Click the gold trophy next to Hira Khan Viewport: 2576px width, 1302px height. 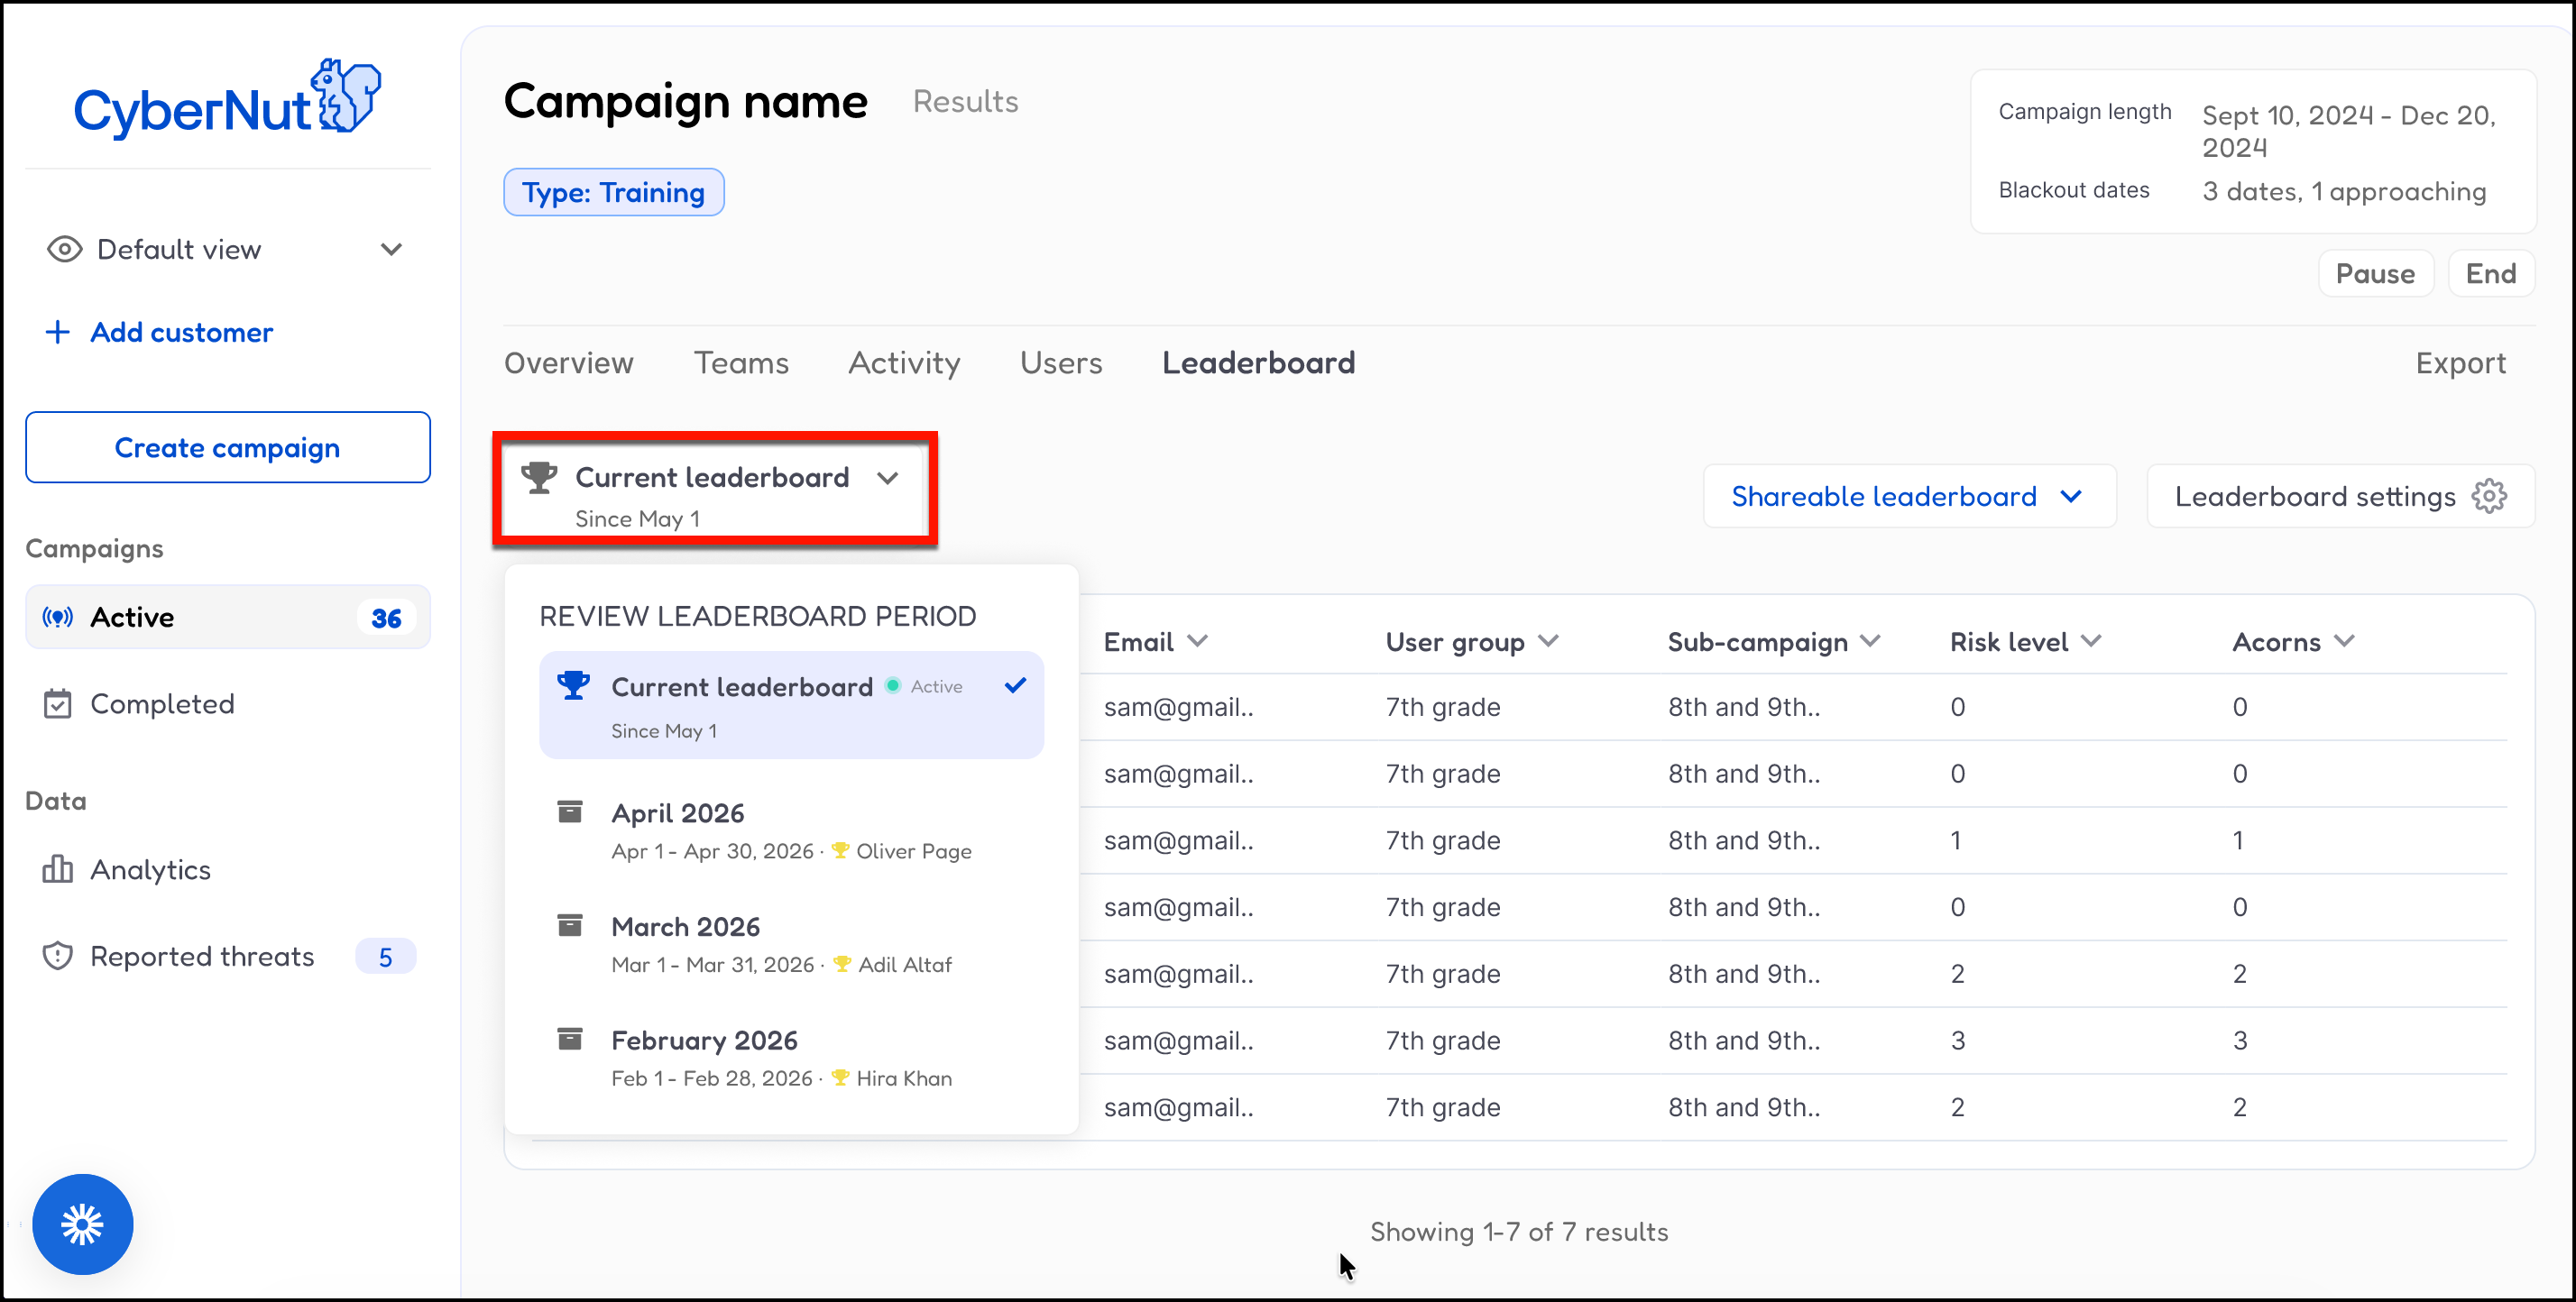(x=840, y=1077)
